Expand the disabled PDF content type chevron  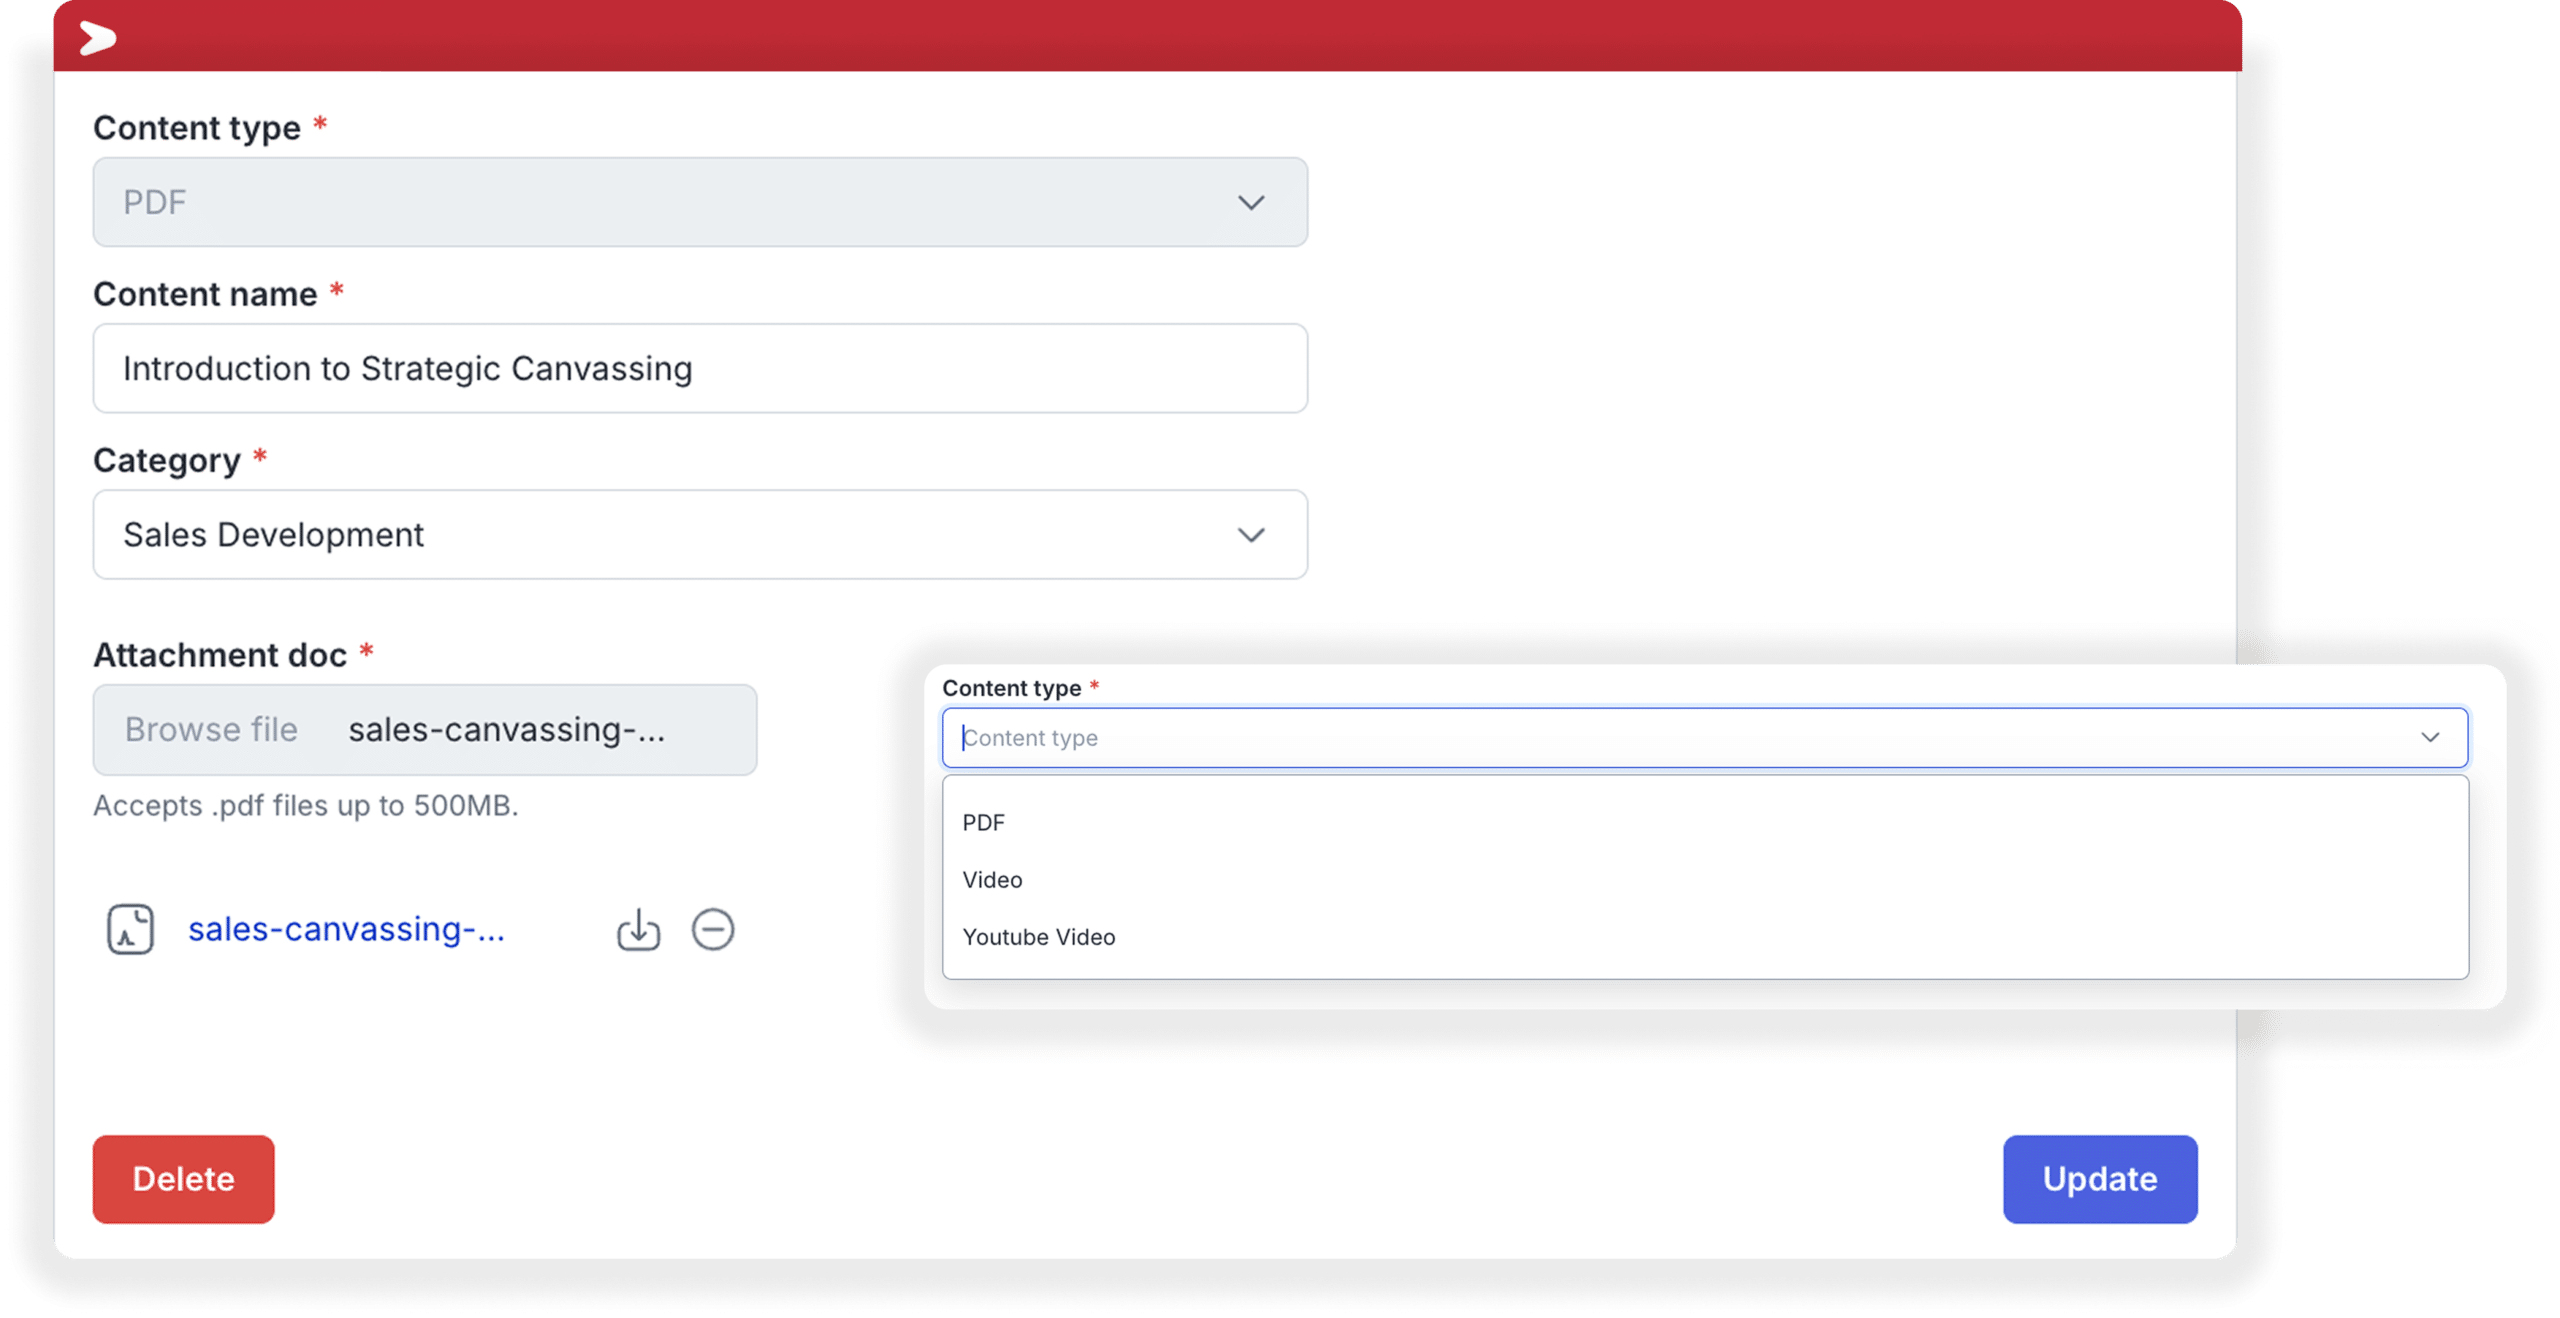point(1251,203)
